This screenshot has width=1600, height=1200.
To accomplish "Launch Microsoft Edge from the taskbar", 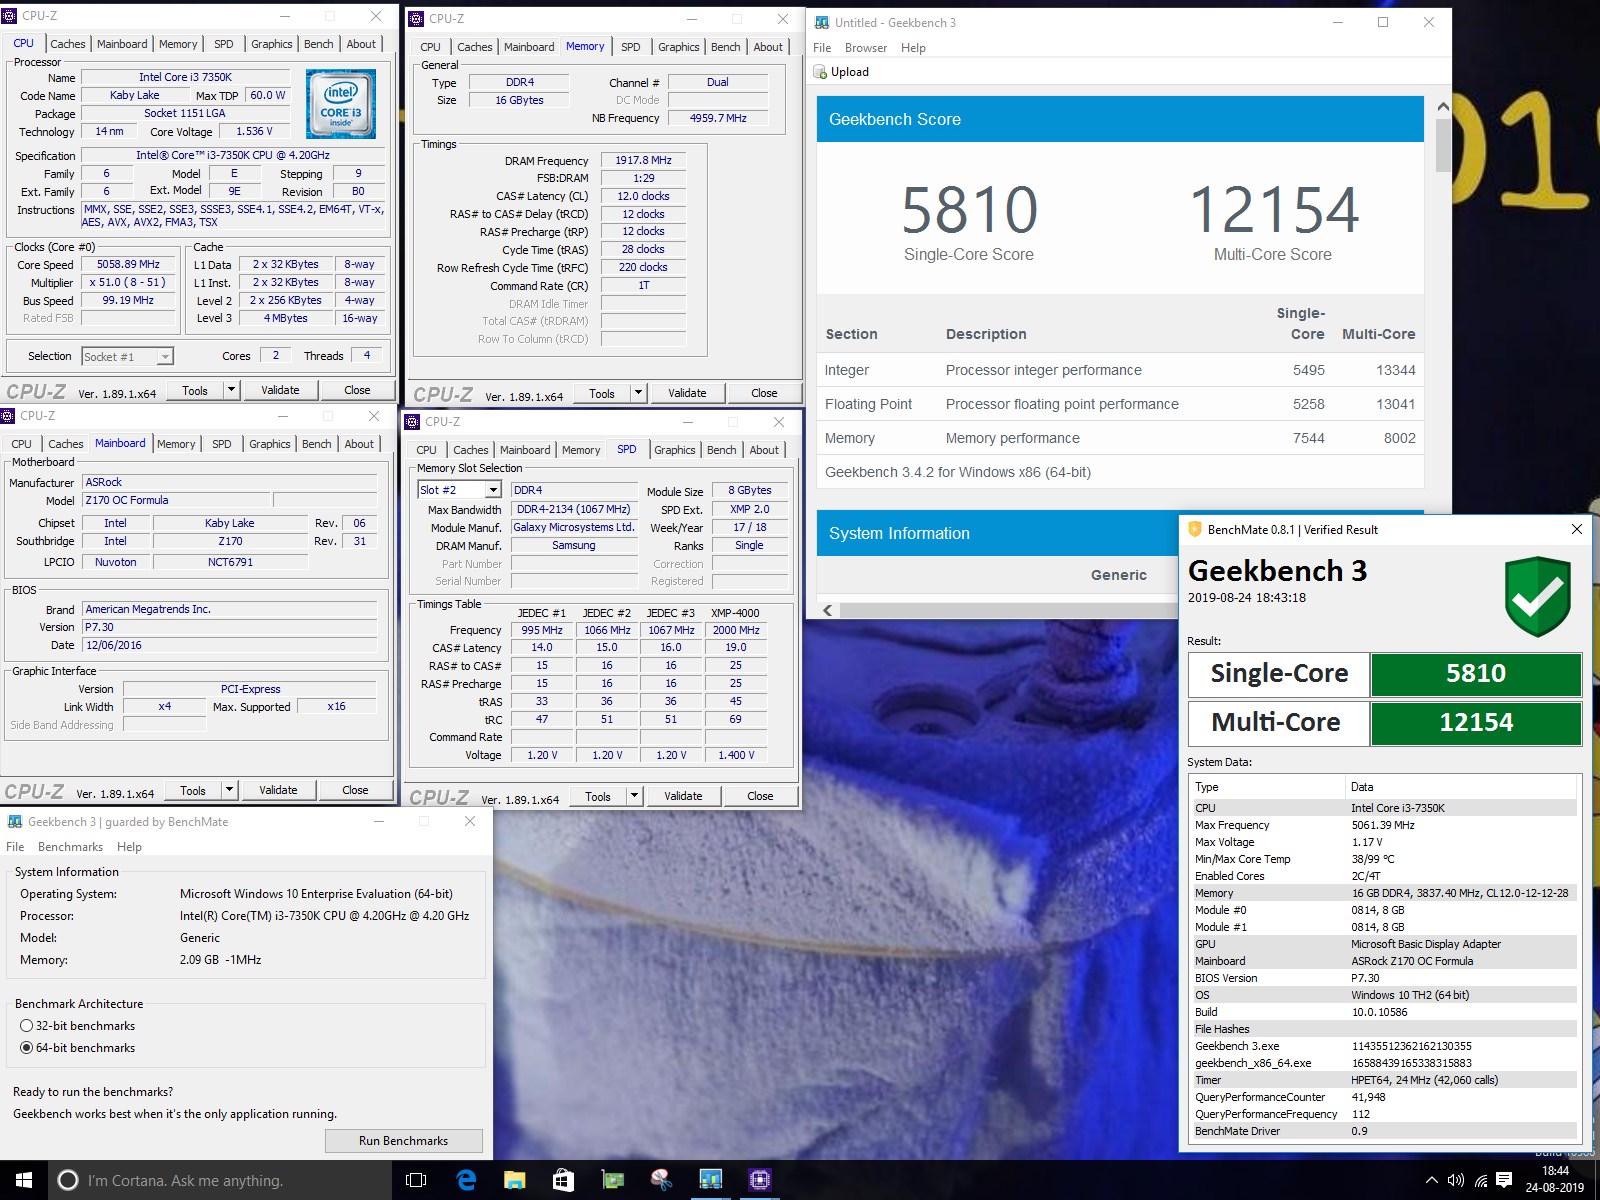I will [466, 1180].
